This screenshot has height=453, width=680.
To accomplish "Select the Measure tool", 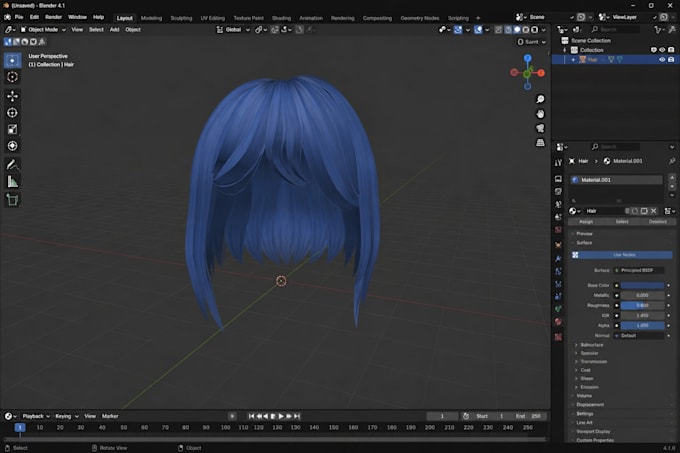I will point(12,182).
